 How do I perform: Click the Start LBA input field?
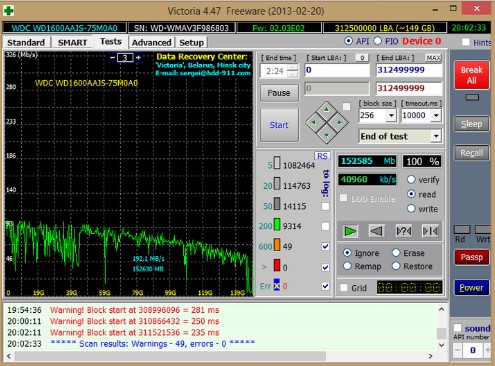[337, 70]
